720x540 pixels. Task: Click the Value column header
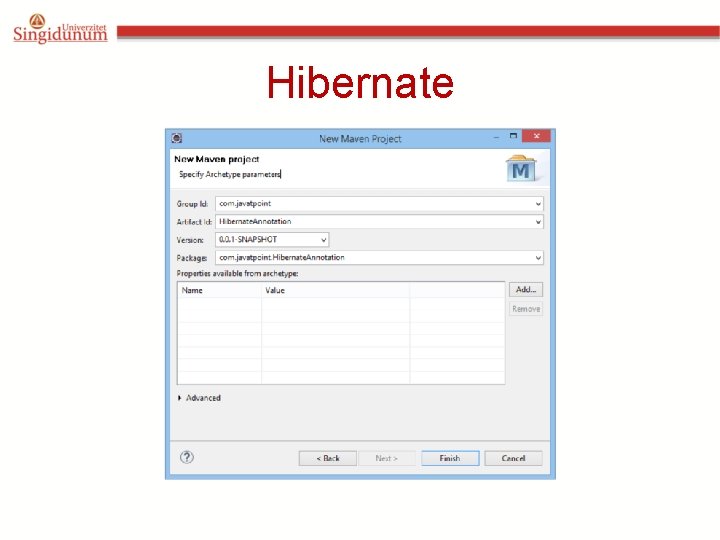tap(335, 290)
